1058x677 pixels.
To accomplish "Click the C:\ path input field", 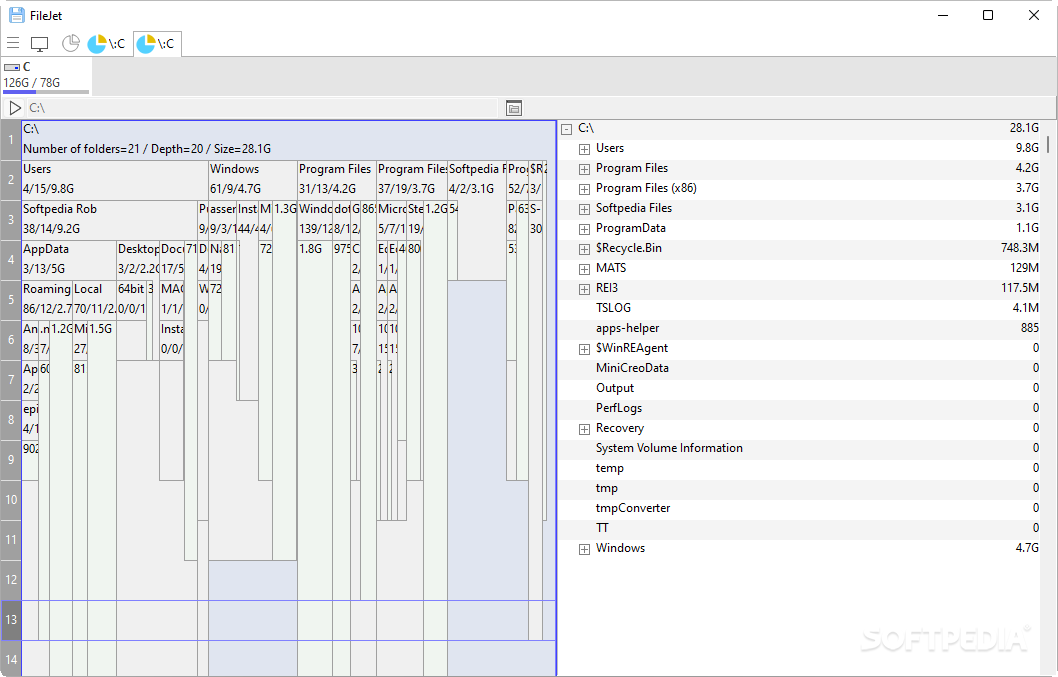I will tap(262, 108).
